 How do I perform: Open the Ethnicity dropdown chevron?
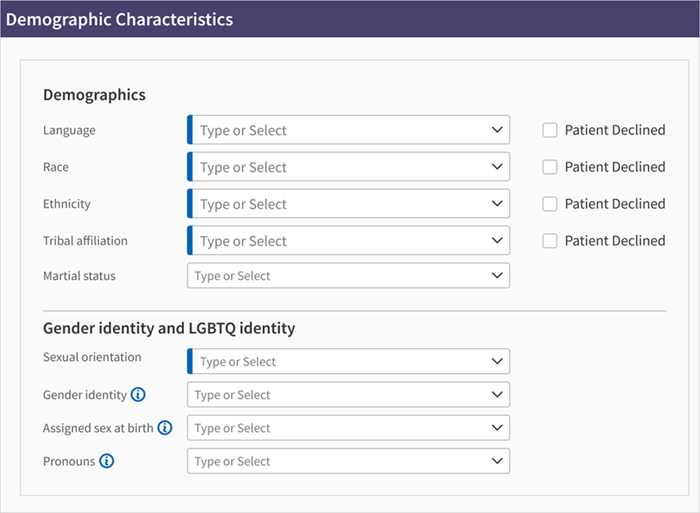[x=497, y=204]
